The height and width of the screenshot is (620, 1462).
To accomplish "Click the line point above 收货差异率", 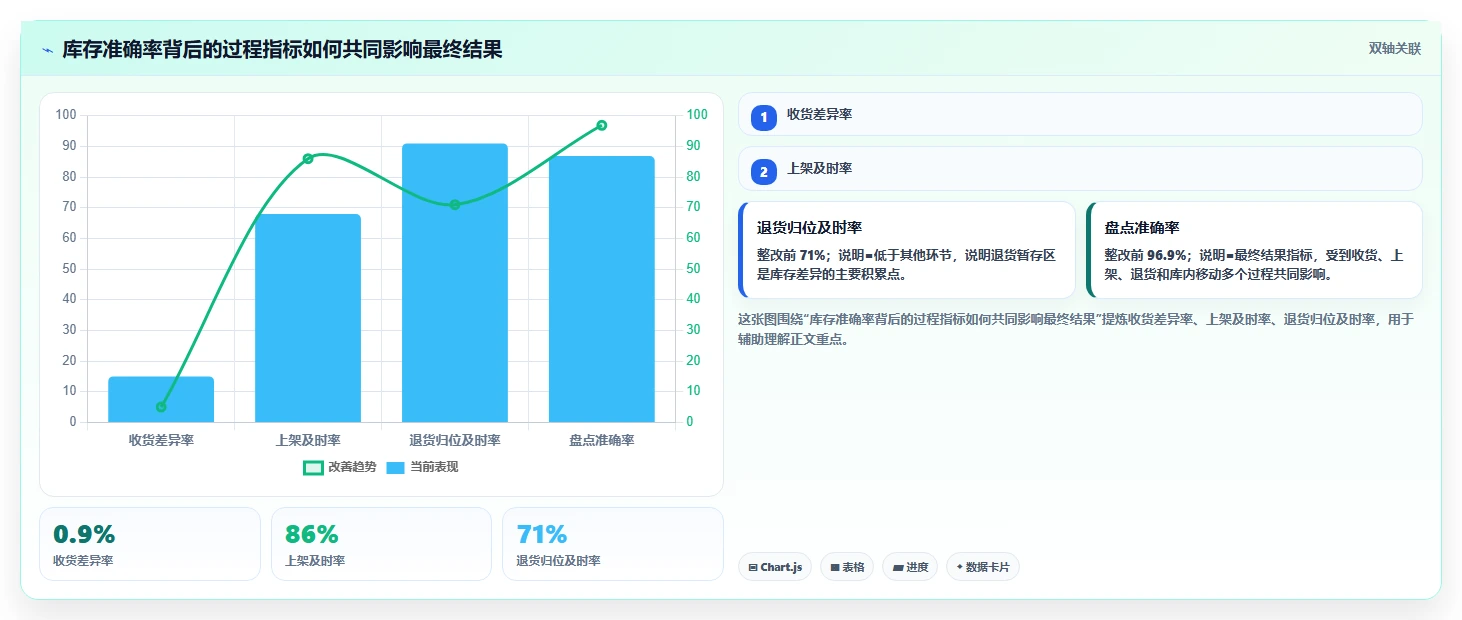I will pyautogui.click(x=161, y=407).
